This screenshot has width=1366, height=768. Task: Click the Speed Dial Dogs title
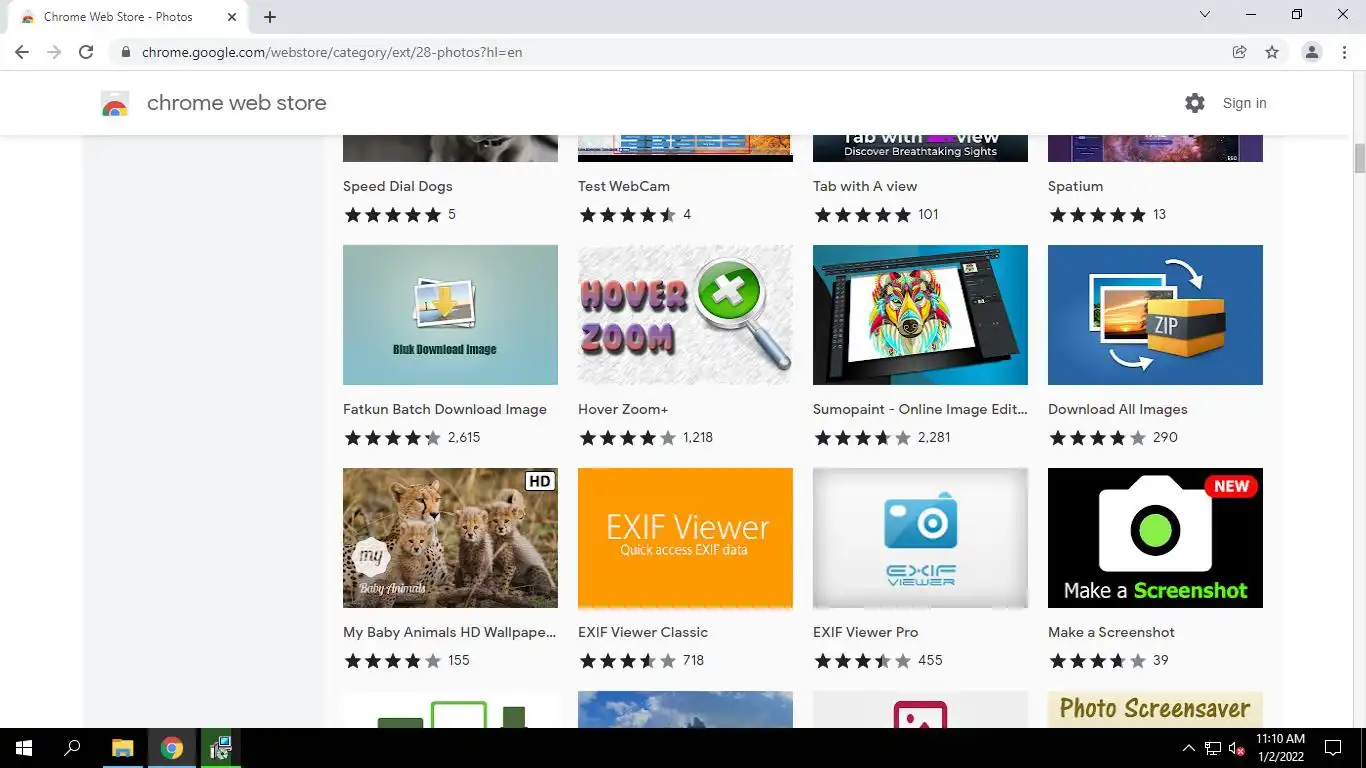pos(398,186)
